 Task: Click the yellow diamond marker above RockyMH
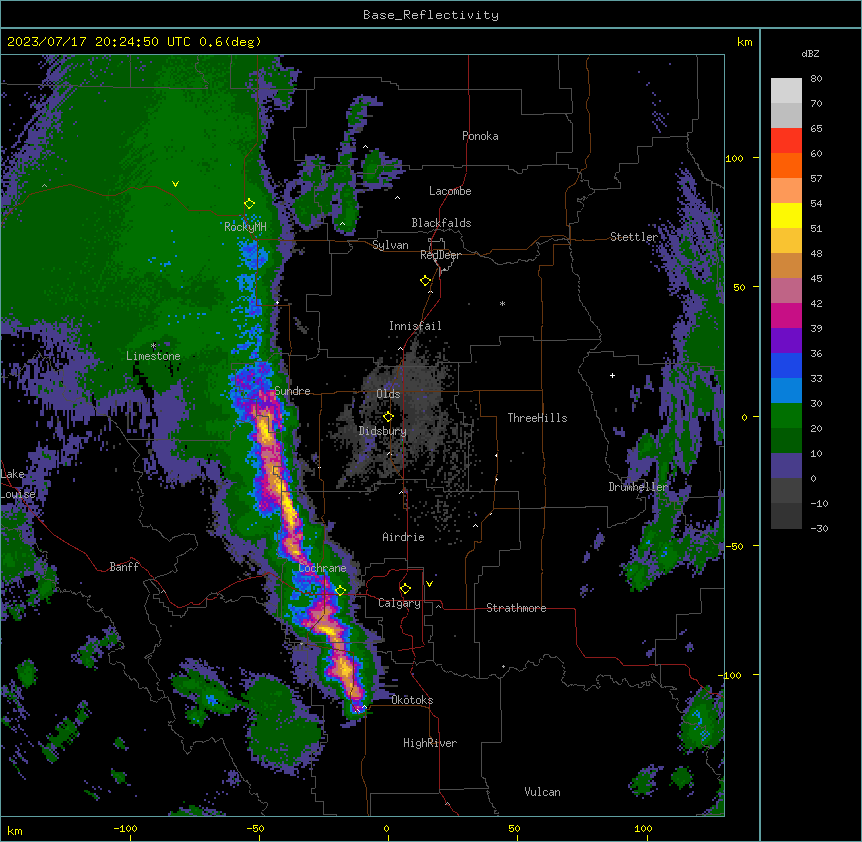pyautogui.click(x=249, y=204)
